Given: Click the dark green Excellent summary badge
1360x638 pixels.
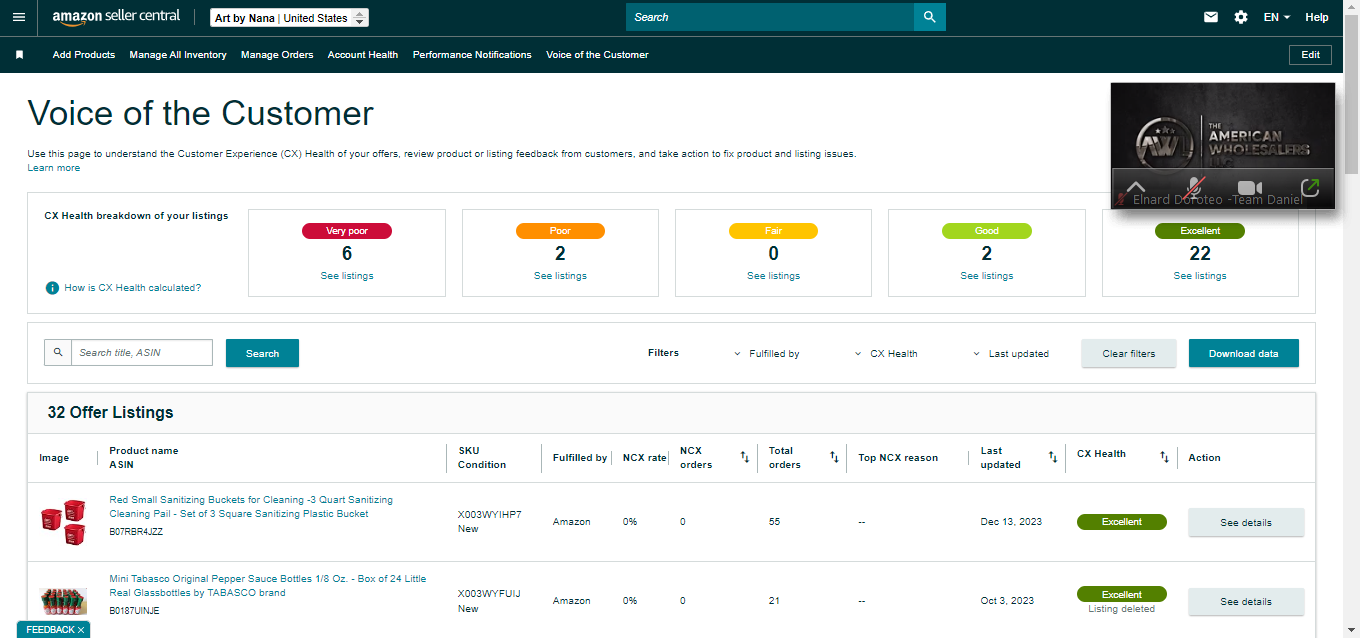Looking at the screenshot, I should (x=1200, y=231).
